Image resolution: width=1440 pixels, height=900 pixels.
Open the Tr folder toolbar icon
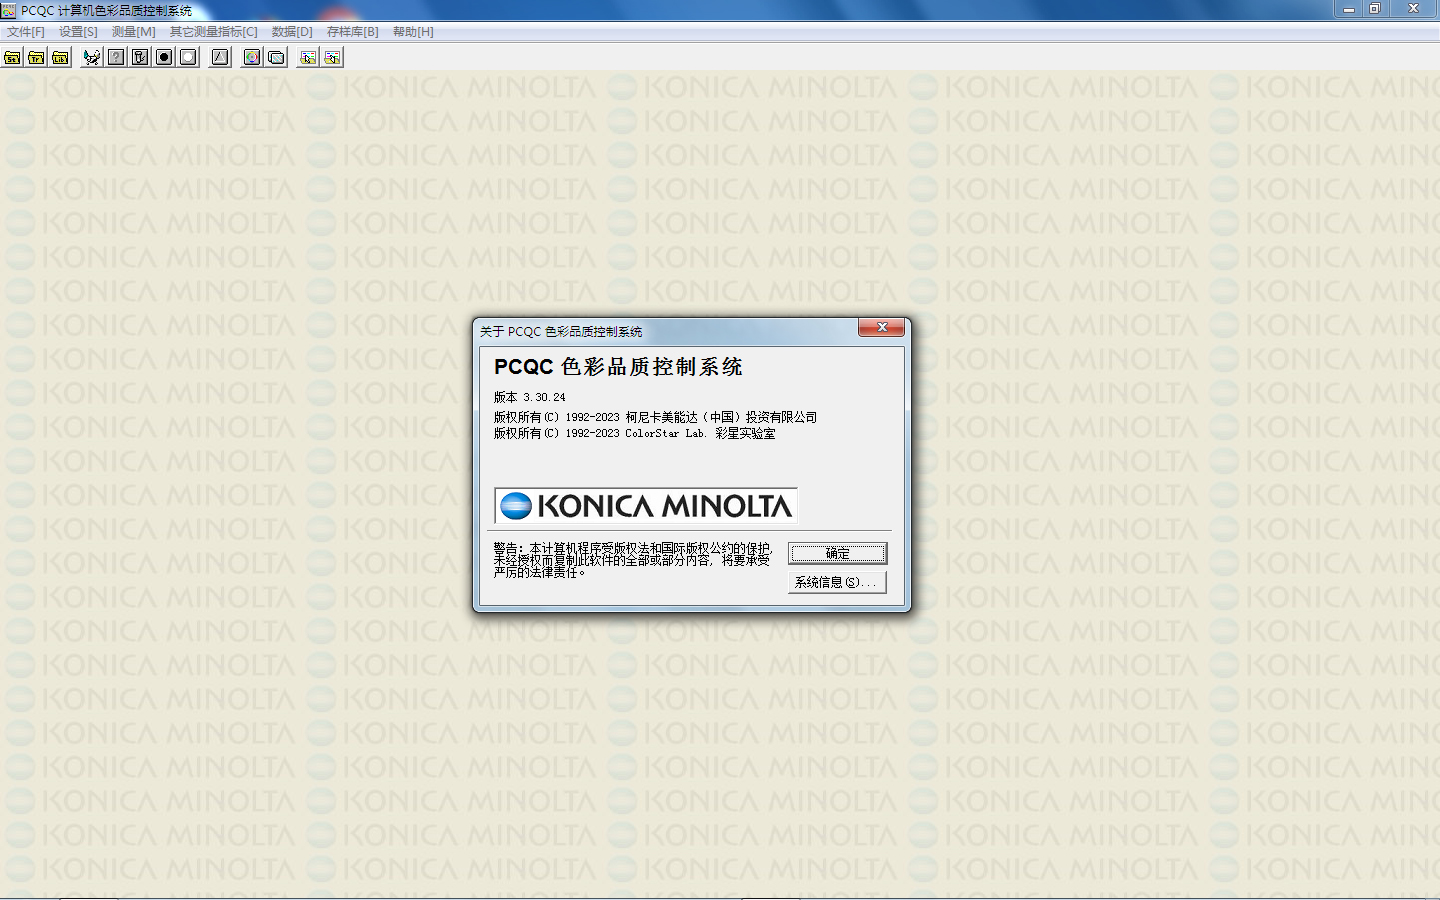[x=36, y=57]
